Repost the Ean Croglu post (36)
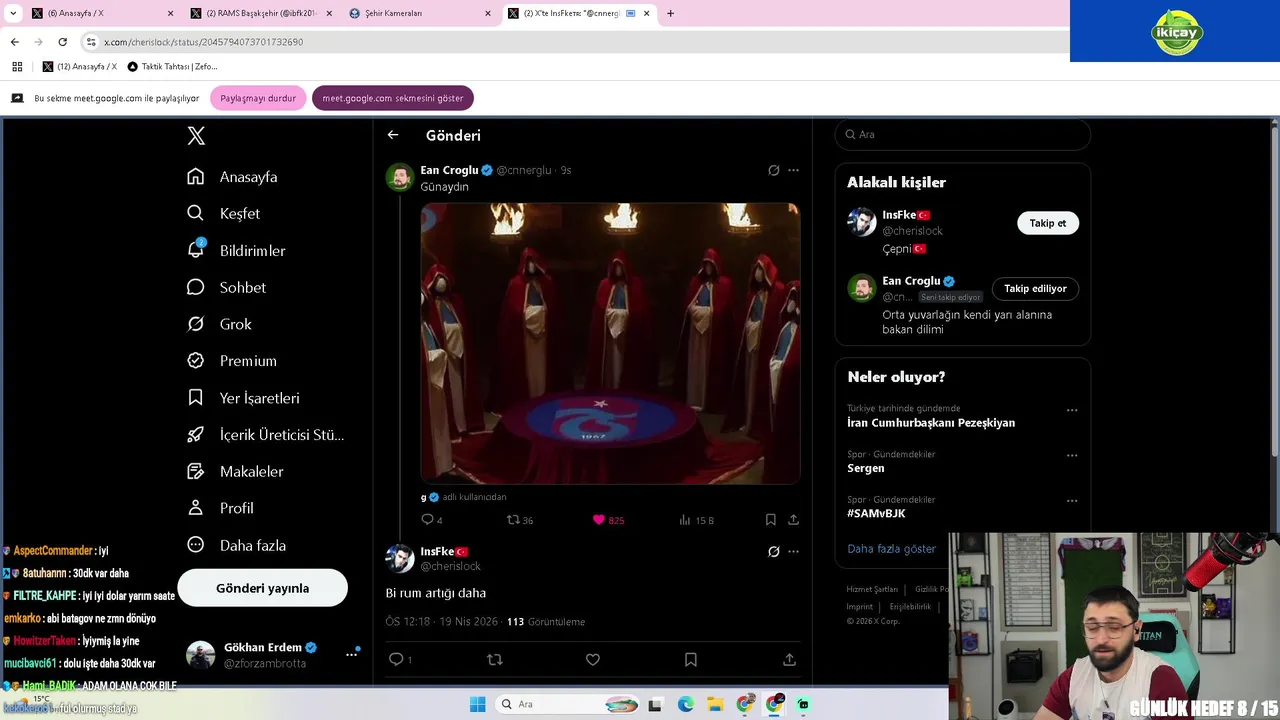Screen dimensions: 1280x720 (519, 520)
